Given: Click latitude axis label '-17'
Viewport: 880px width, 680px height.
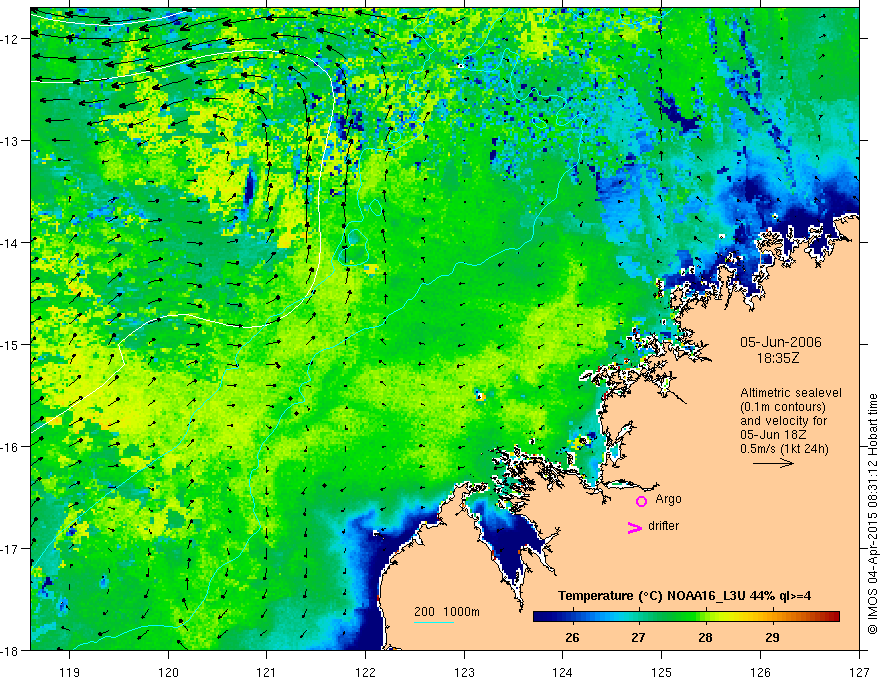Looking at the screenshot, I should pyautogui.click(x=12, y=548).
